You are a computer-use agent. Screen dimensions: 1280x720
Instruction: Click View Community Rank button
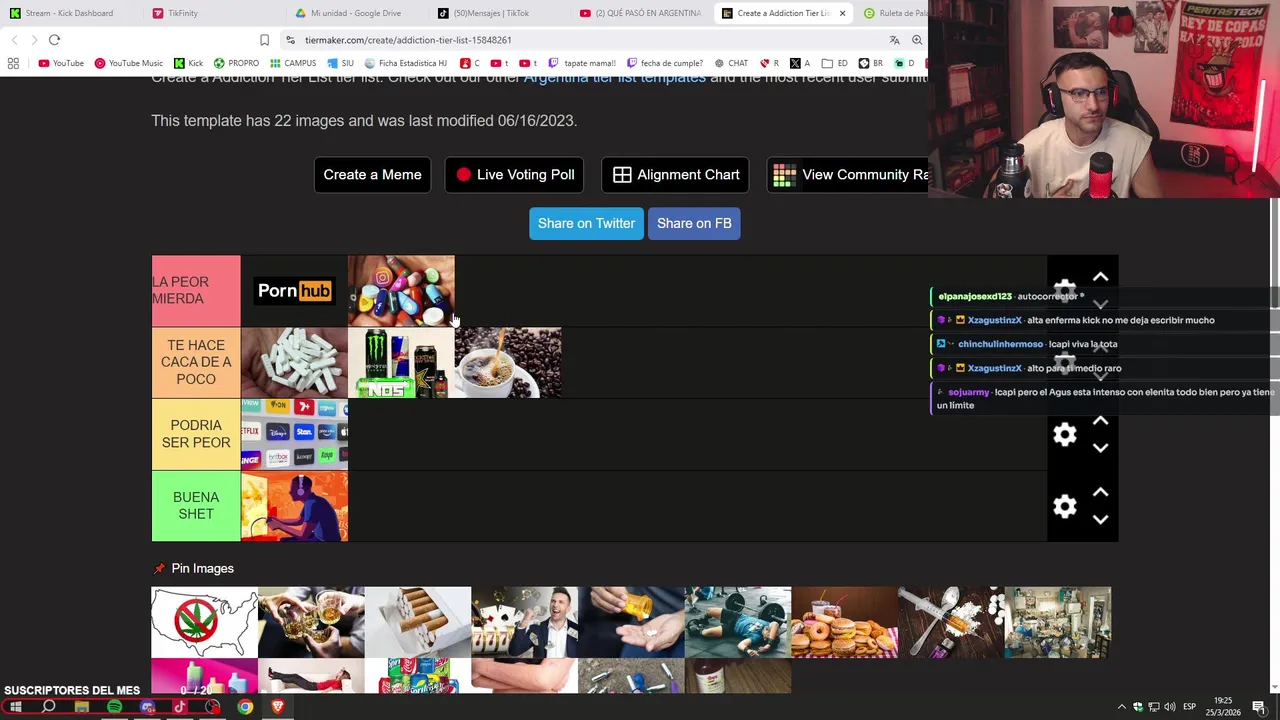pyautogui.click(x=848, y=175)
